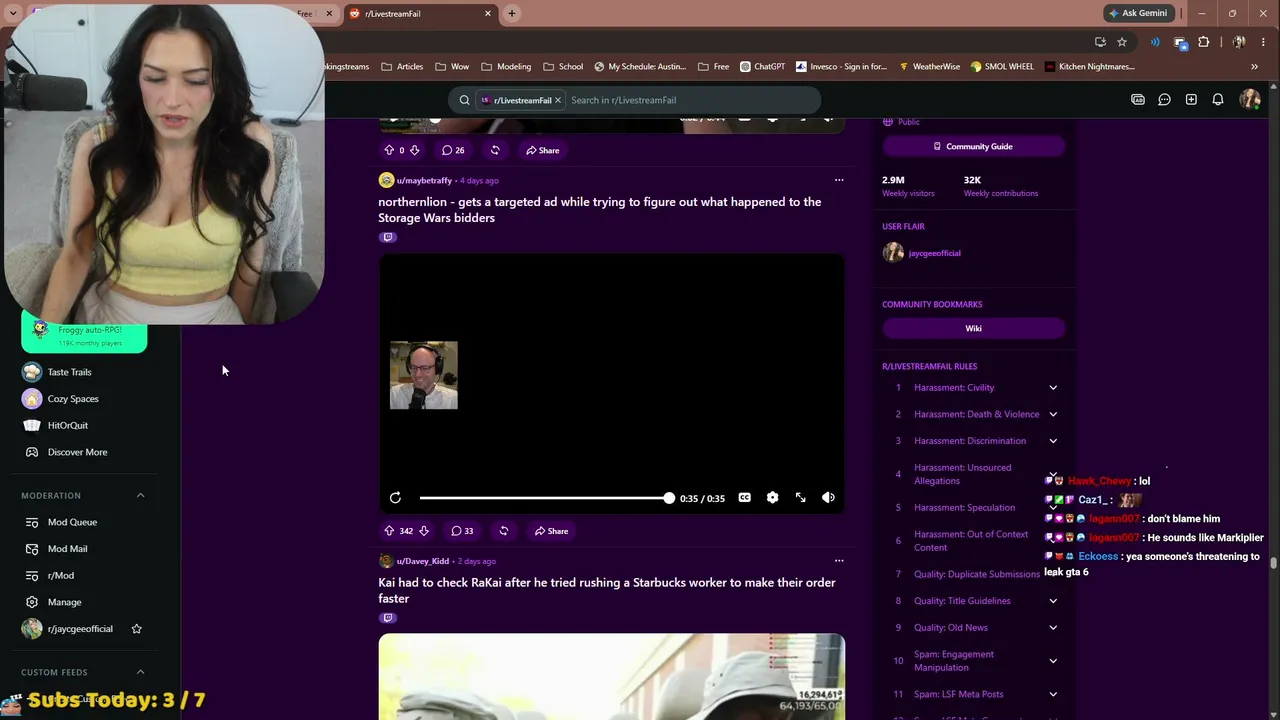Viewport: 1280px width, 720px height.
Task: Switch to the r/LivestreamFail browser tab
Action: point(418,14)
